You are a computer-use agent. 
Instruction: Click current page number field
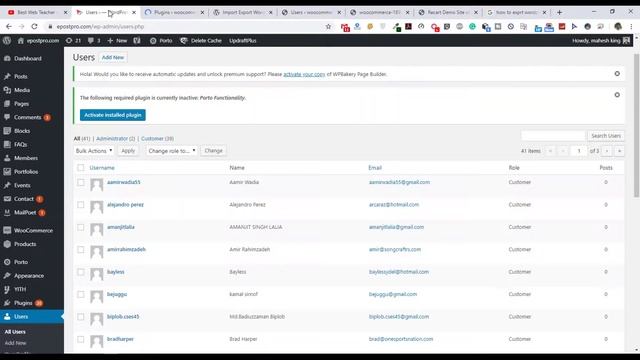coord(579,151)
